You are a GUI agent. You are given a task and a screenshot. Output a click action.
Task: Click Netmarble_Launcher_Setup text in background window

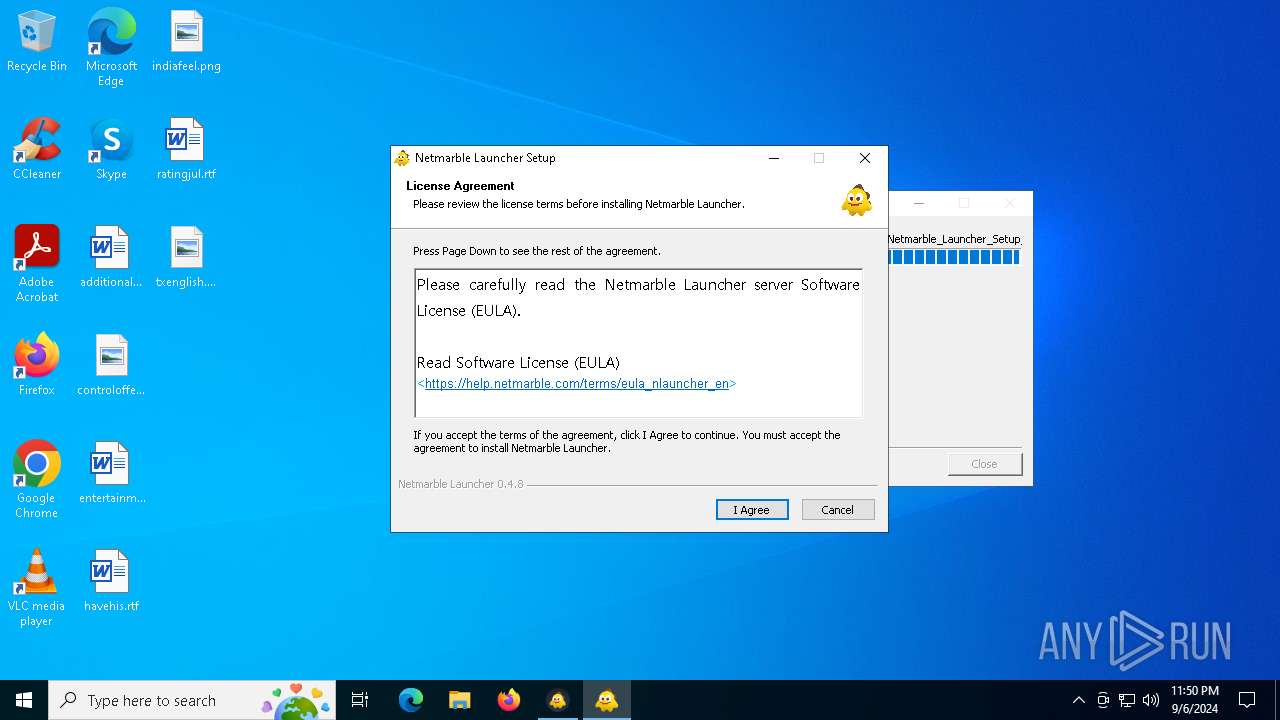pos(954,239)
